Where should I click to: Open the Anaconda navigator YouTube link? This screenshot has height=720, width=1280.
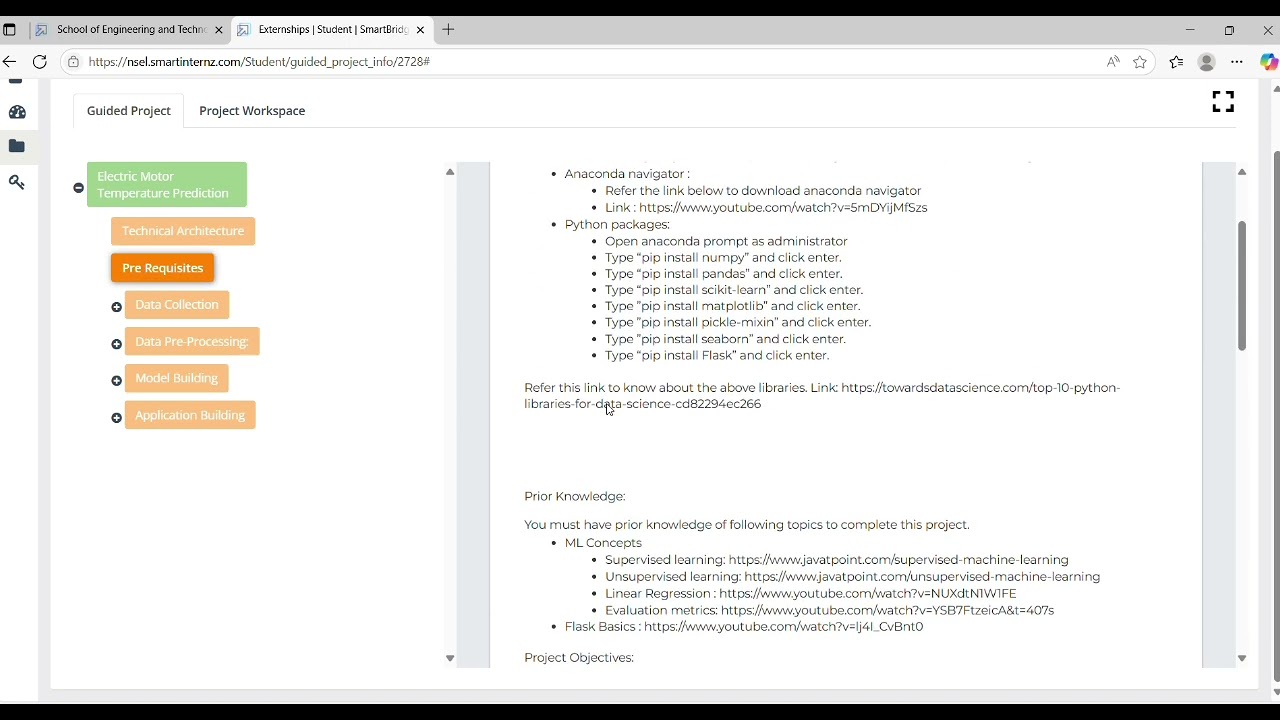783,208
